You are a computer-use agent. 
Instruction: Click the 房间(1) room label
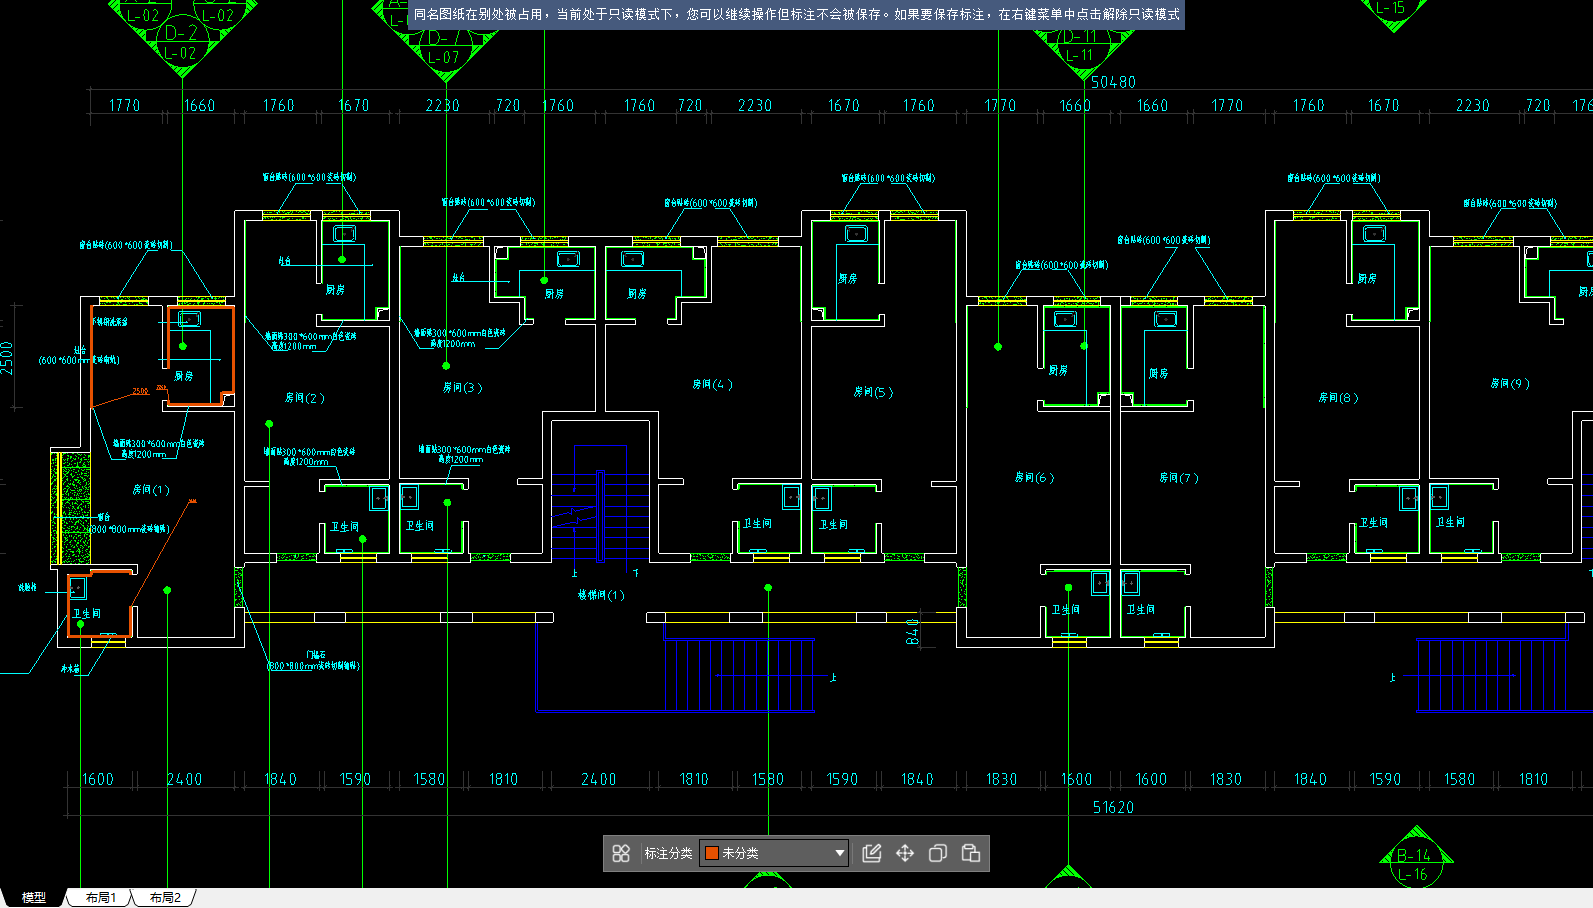click(151, 490)
